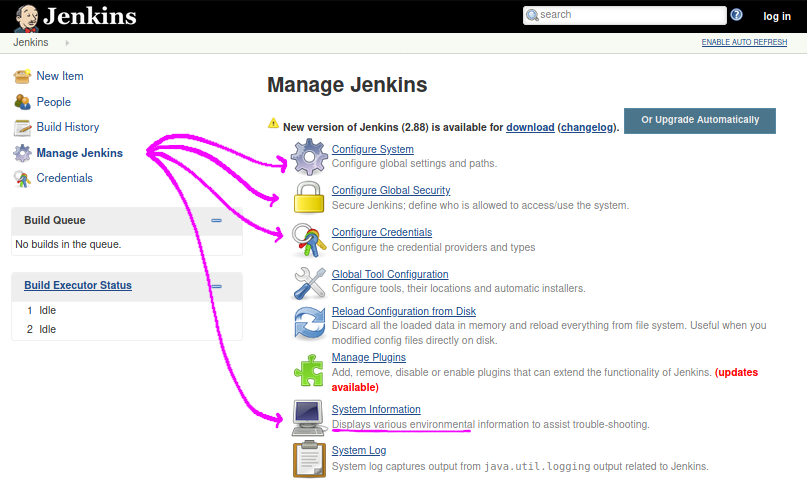The height and width of the screenshot is (481, 807).
Task: Click the System Information computer icon
Action: [309, 417]
